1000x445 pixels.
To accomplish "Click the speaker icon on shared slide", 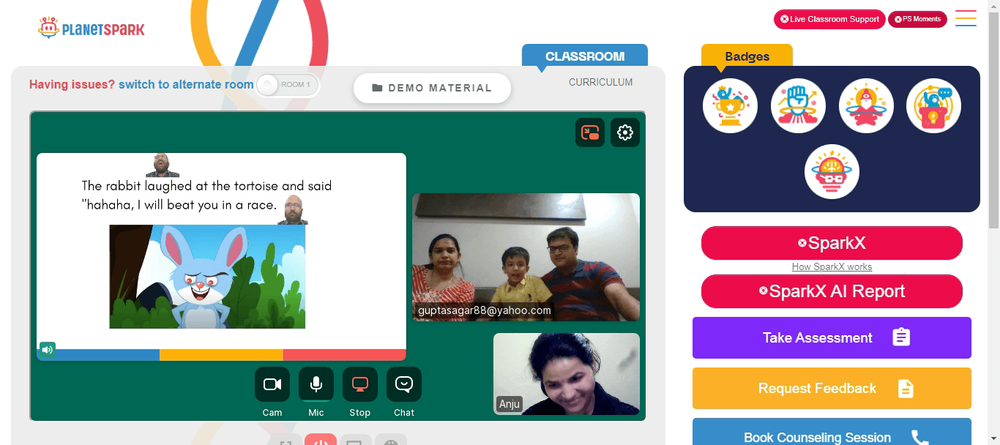I will pyautogui.click(x=47, y=349).
